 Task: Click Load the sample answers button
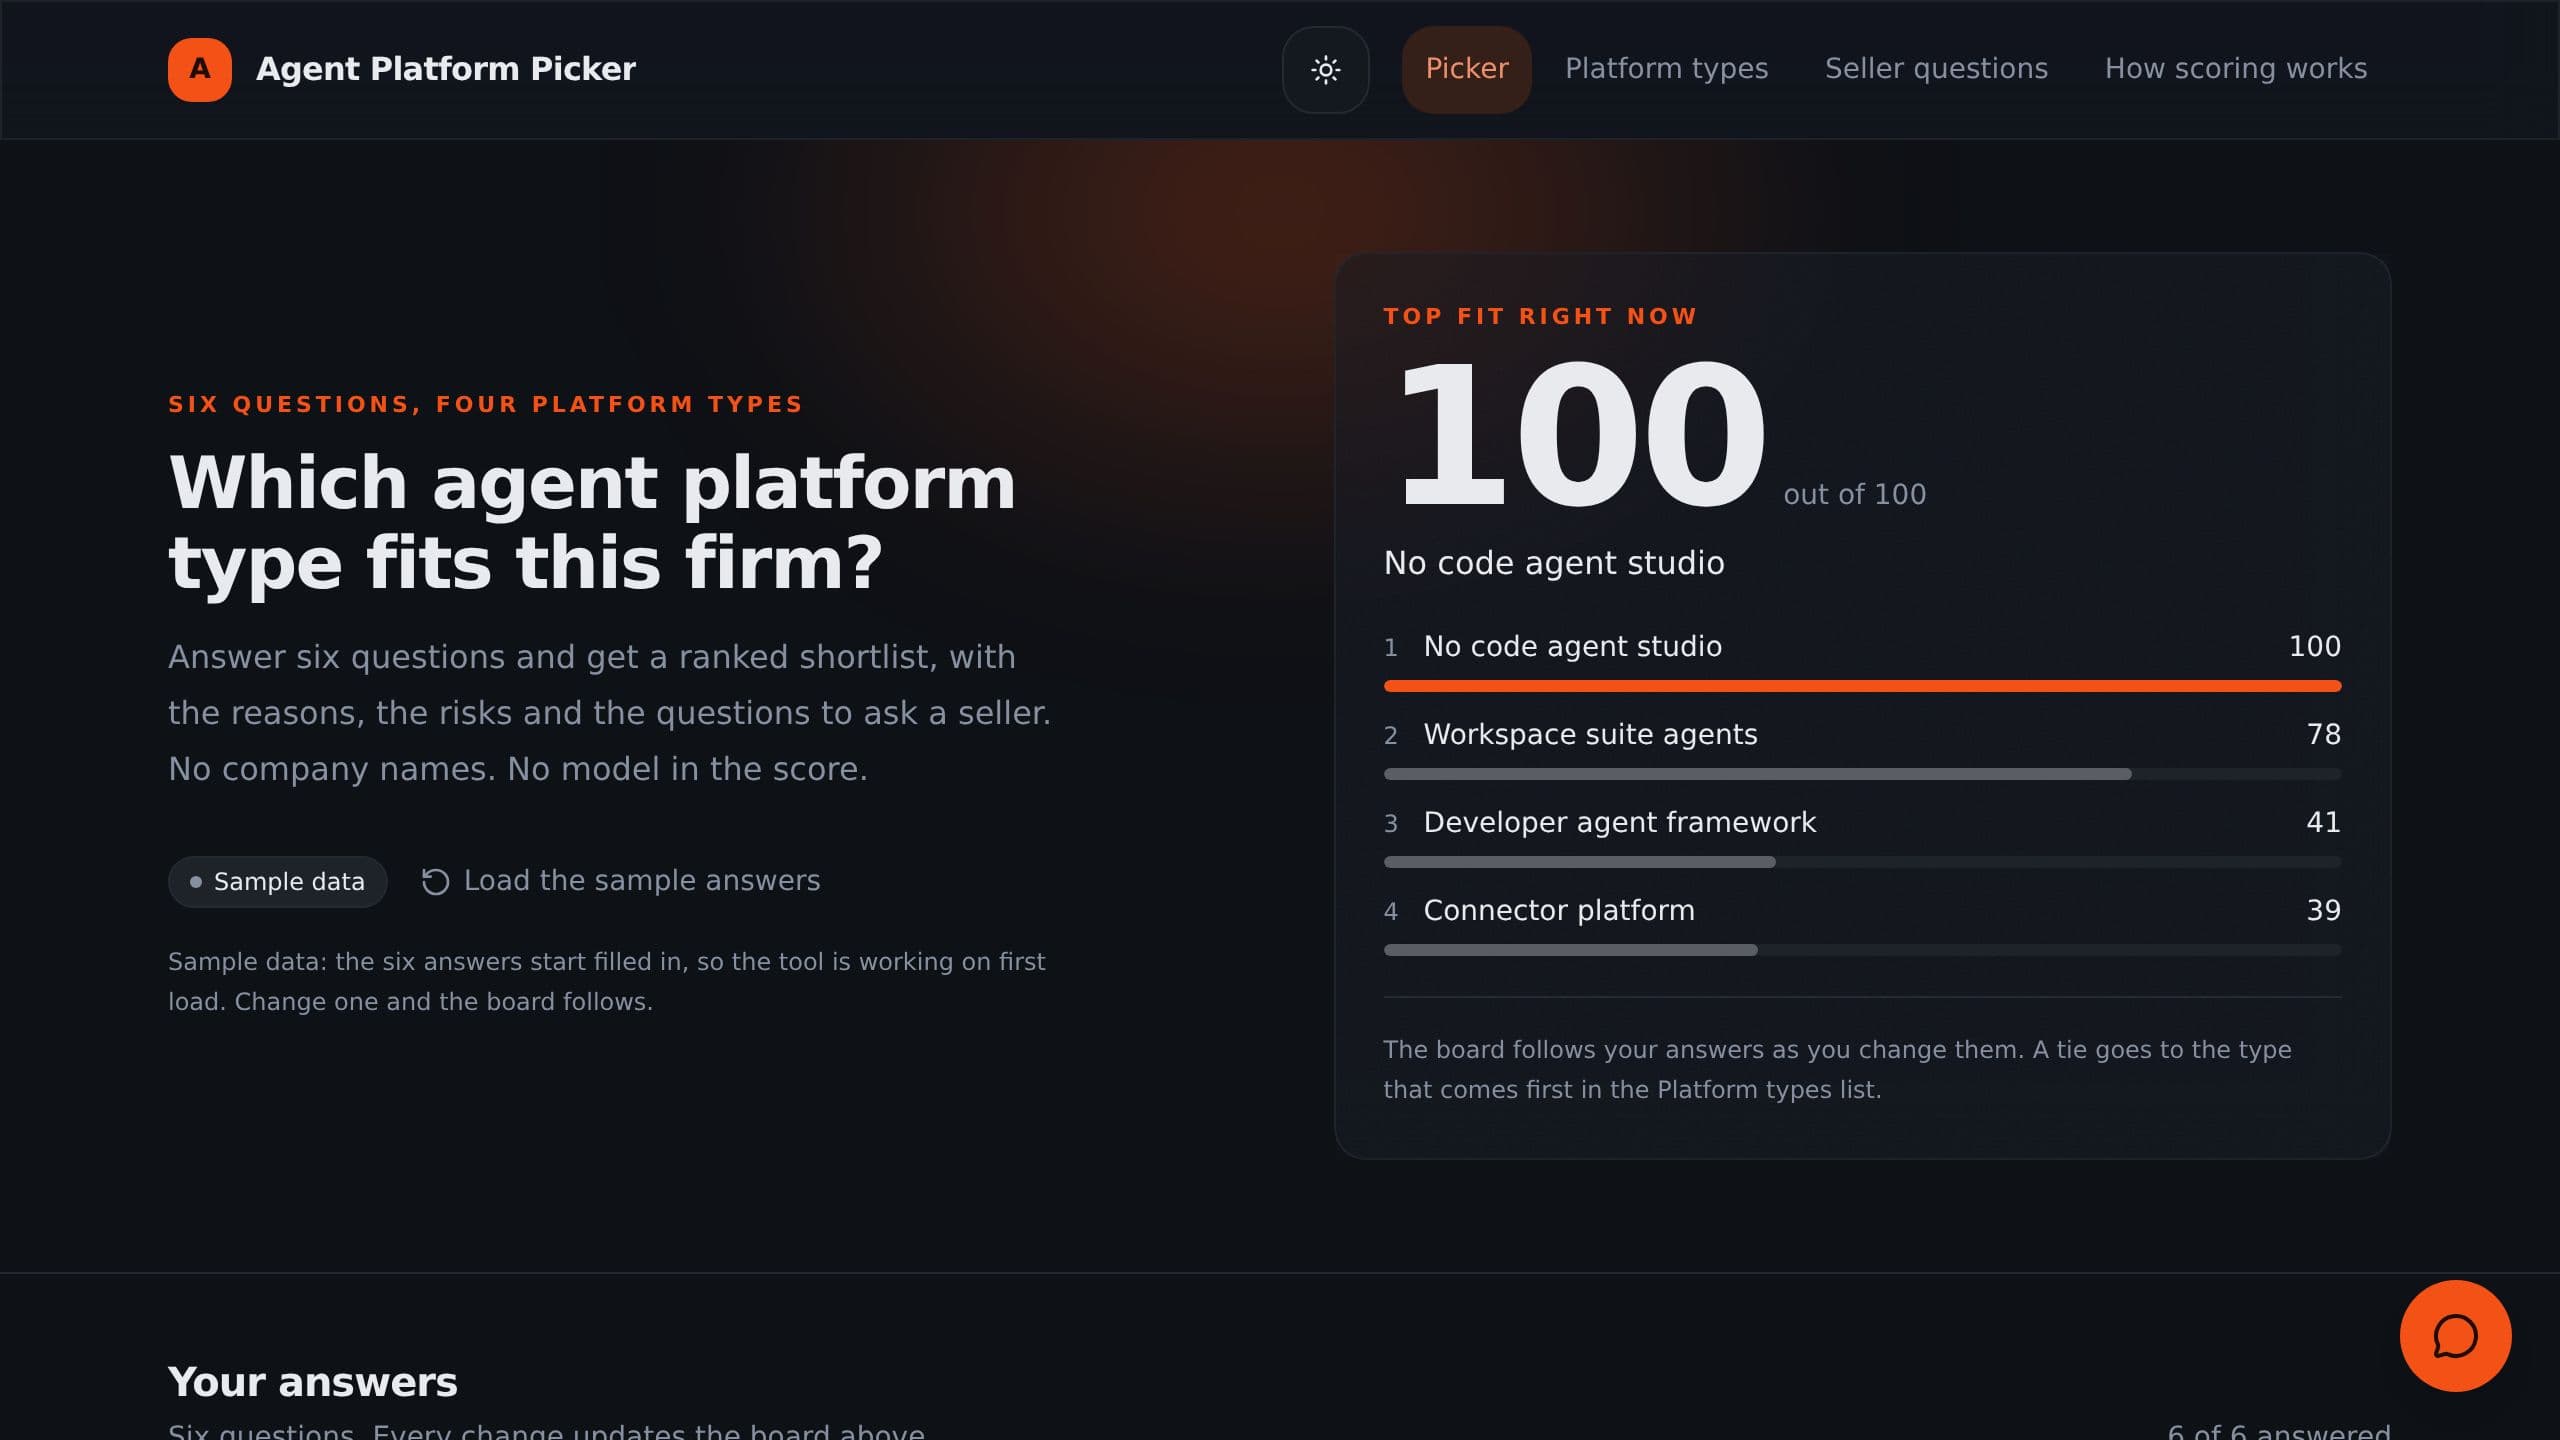(620, 881)
